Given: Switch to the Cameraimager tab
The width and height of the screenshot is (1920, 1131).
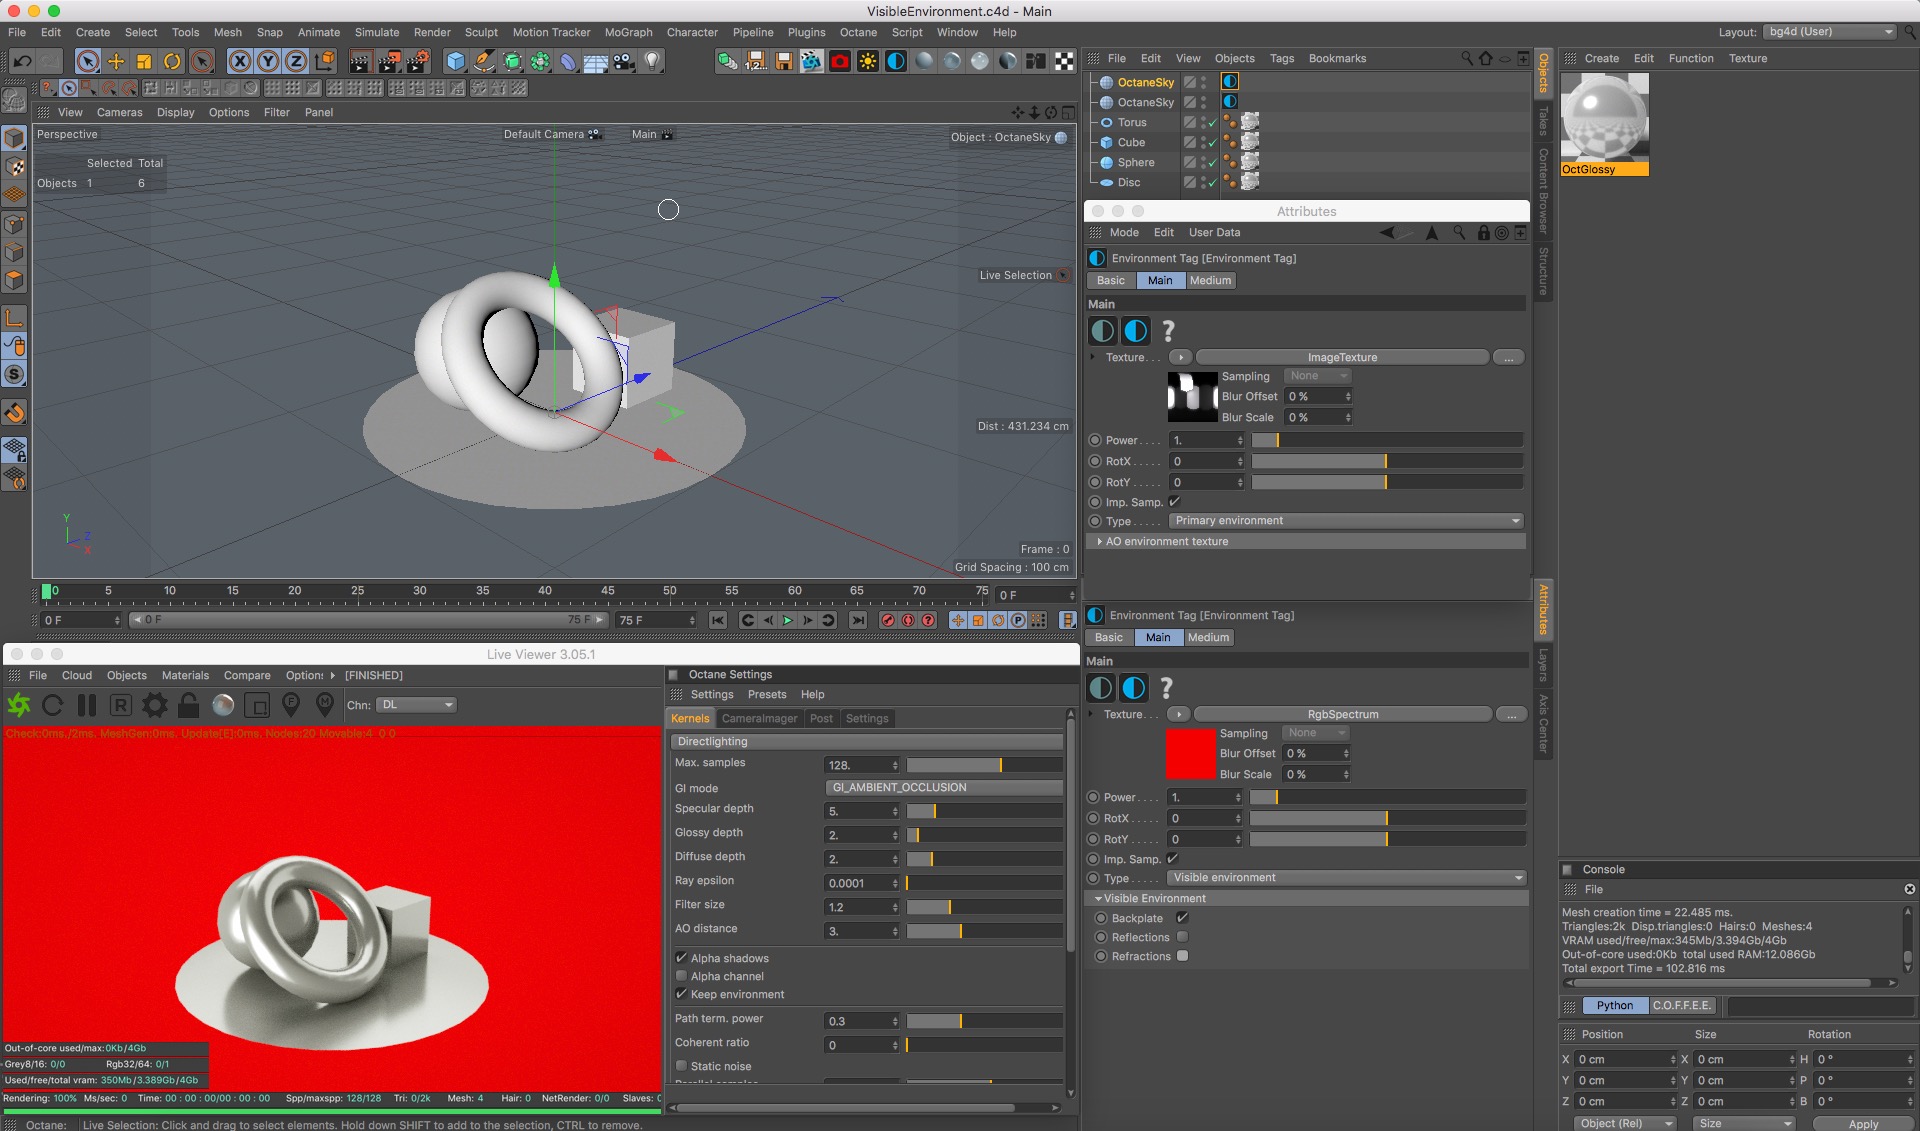Looking at the screenshot, I should click(759, 718).
